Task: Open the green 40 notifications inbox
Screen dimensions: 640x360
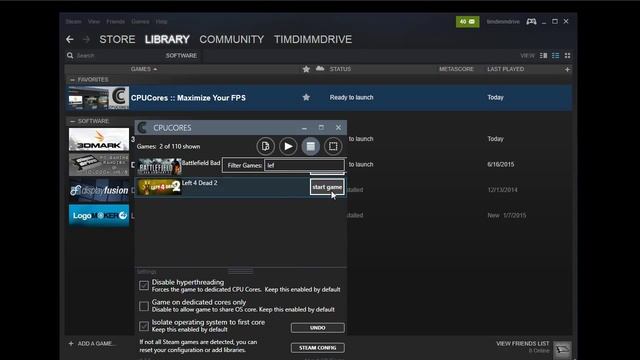Action: click(x=467, y=21)
